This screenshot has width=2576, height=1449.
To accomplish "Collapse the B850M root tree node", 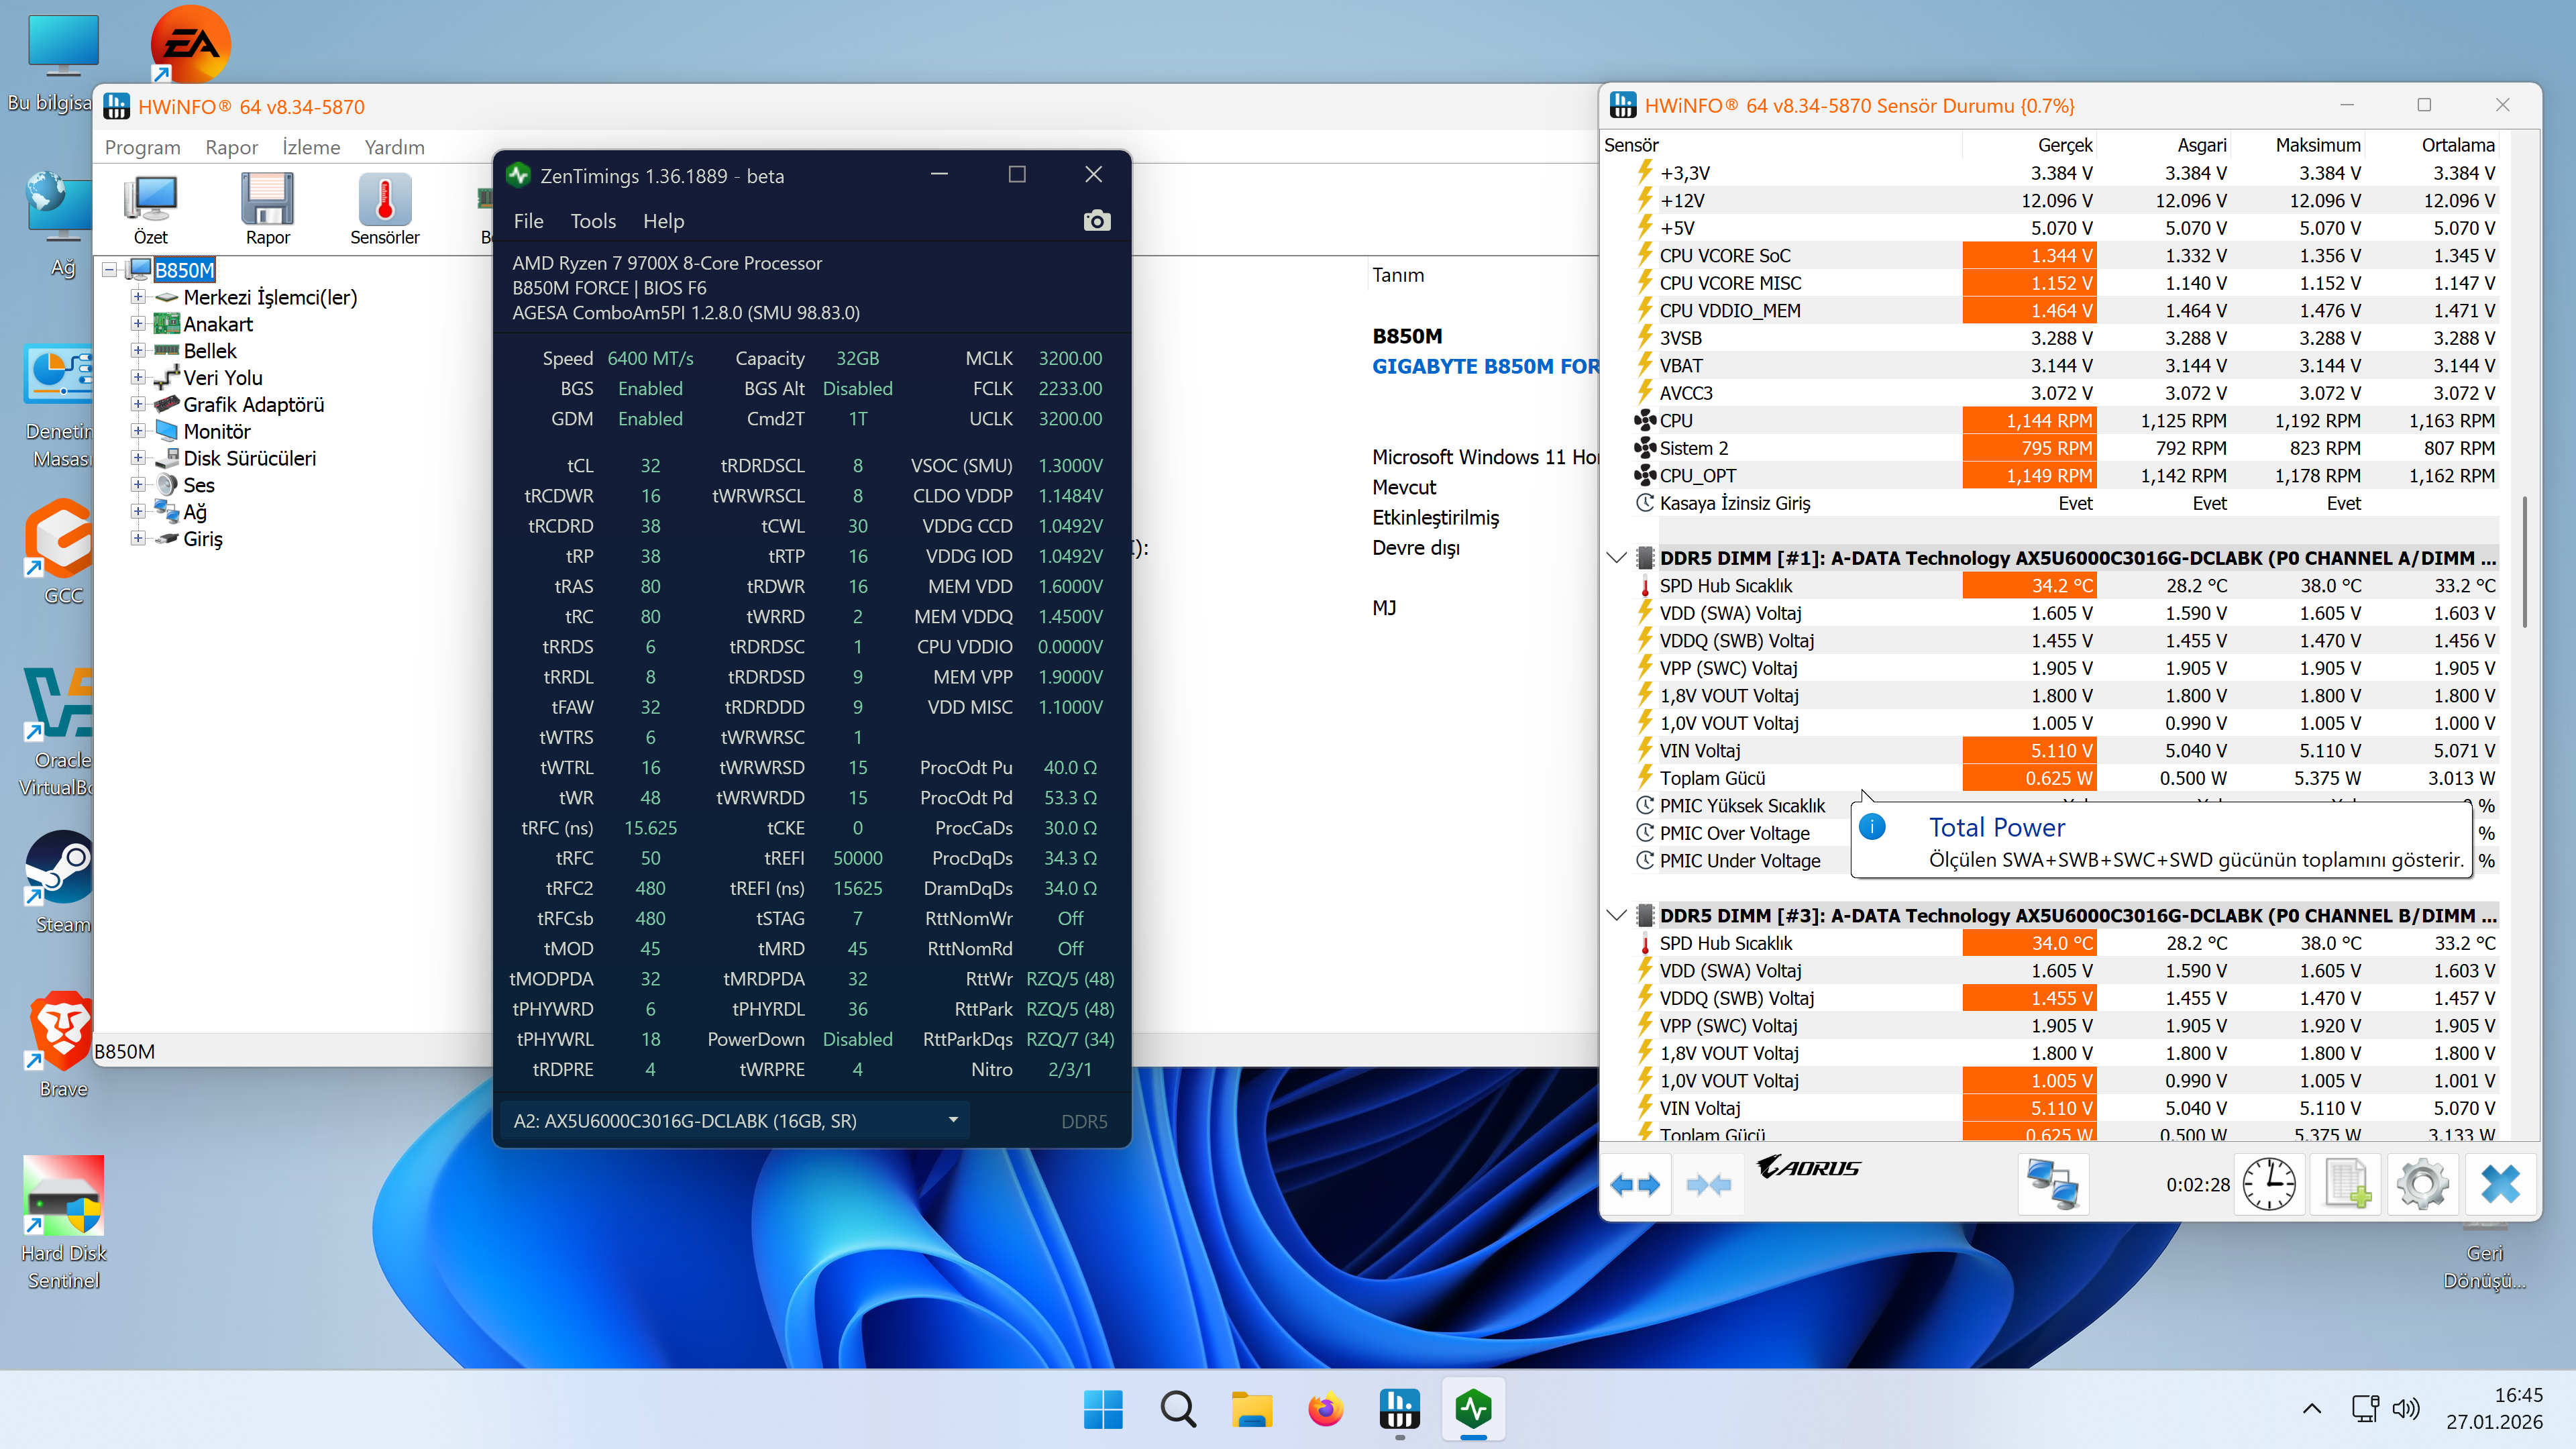I will click(x=110, y=270).
